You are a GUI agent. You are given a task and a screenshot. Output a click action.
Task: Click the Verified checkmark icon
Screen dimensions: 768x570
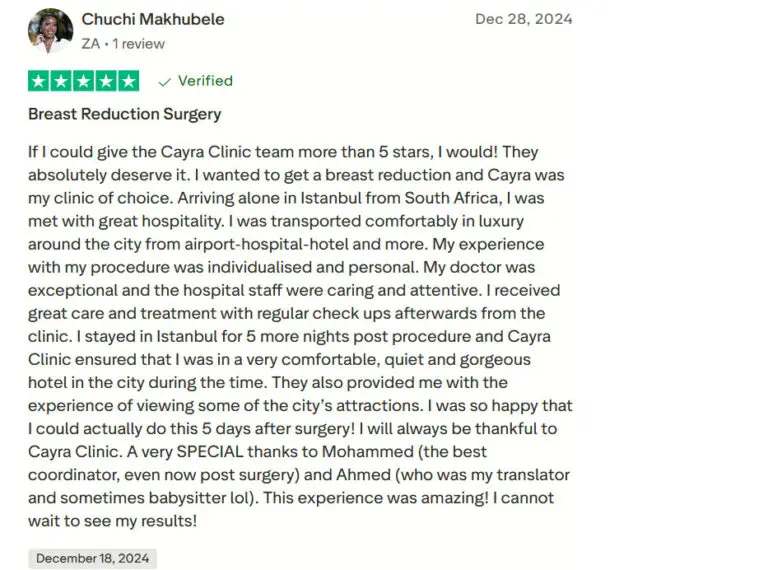[x=164, y=82]
